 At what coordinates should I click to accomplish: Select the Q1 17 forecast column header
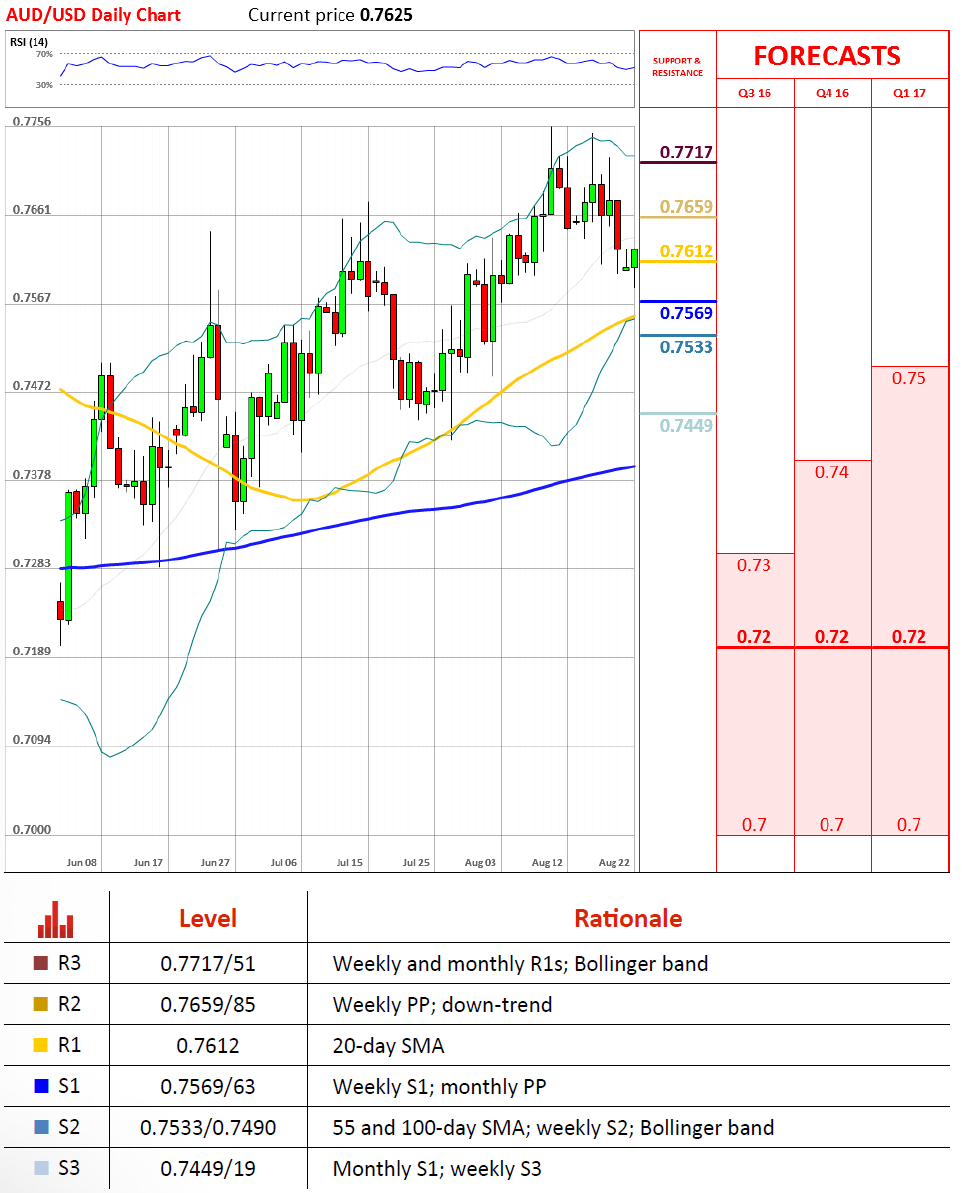coord(909,93)
